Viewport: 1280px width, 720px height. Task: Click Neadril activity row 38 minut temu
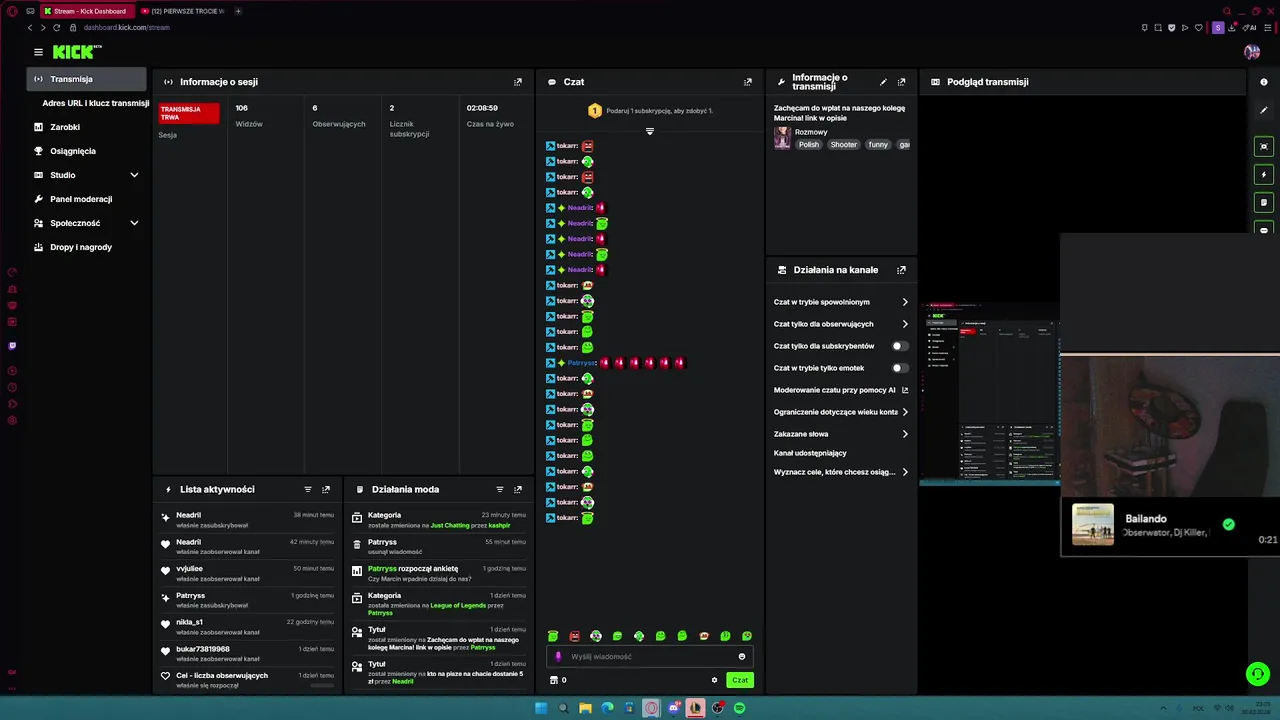point(247,519)
